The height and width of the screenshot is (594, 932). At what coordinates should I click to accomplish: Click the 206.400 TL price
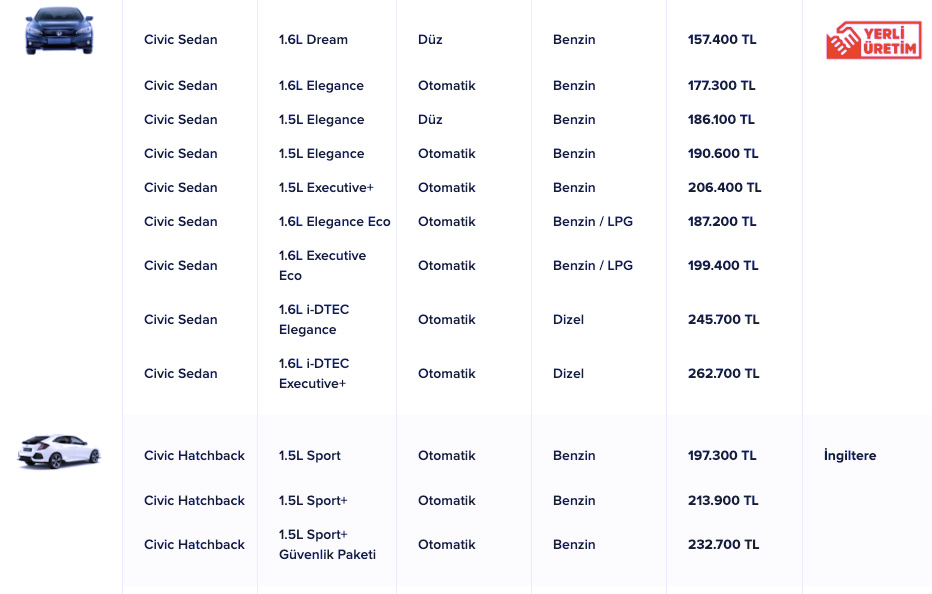coord(724,188)
